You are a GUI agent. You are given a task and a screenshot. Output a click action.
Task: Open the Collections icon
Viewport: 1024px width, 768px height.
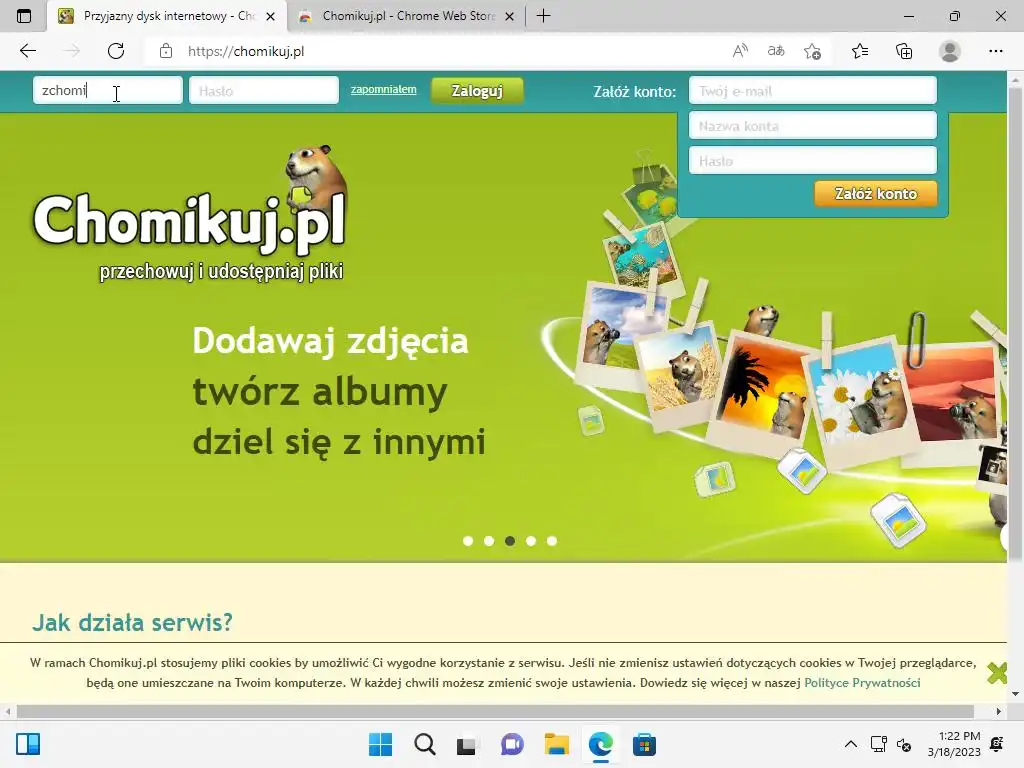point(904,51)
